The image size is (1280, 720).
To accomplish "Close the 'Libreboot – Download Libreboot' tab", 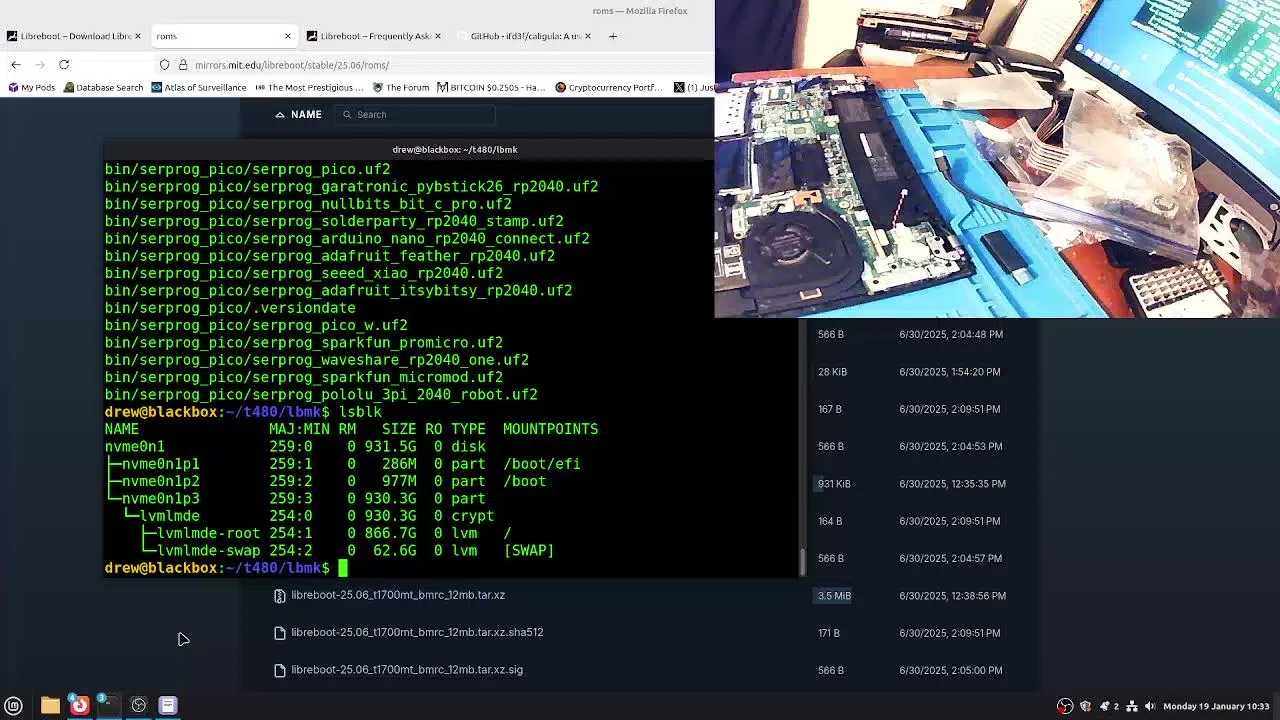I will click(137, 36).
